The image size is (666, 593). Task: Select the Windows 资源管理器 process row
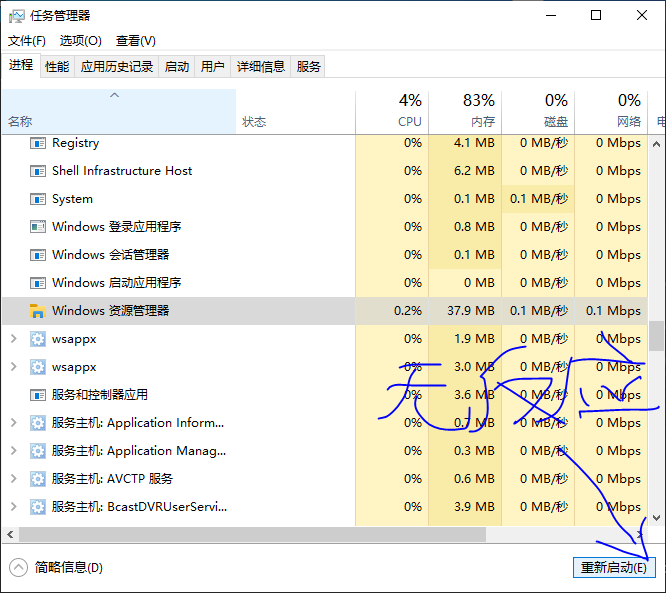point(325,311)
